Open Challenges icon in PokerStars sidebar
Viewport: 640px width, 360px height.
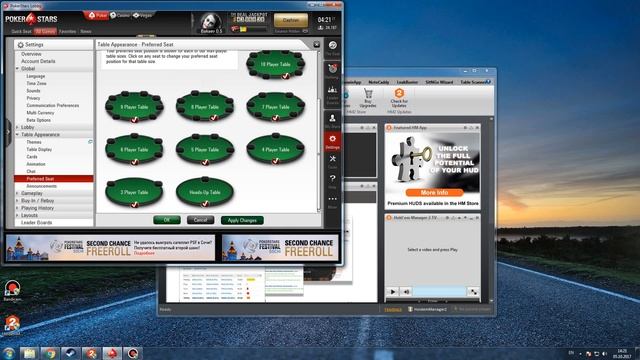(333, 71)
